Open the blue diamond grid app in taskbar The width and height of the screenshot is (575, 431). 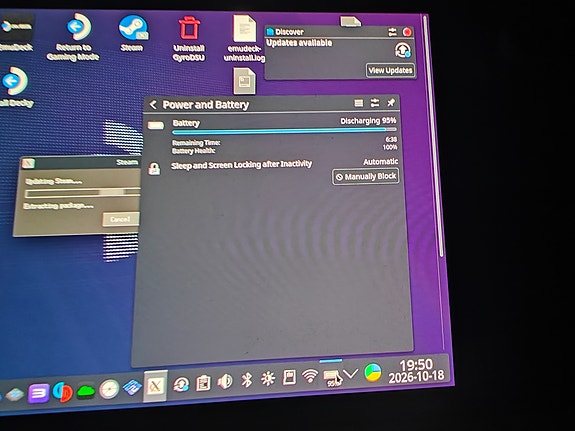pos(132,387)
